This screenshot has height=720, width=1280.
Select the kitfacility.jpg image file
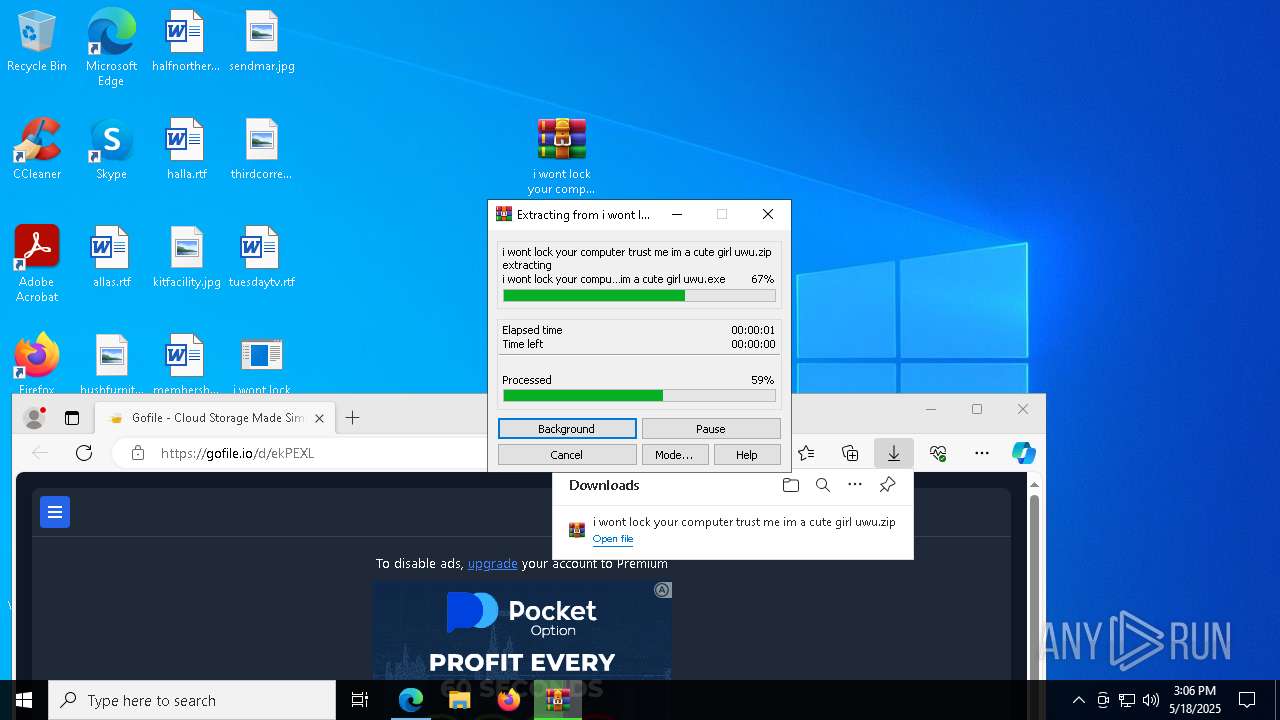pos(186,258)
